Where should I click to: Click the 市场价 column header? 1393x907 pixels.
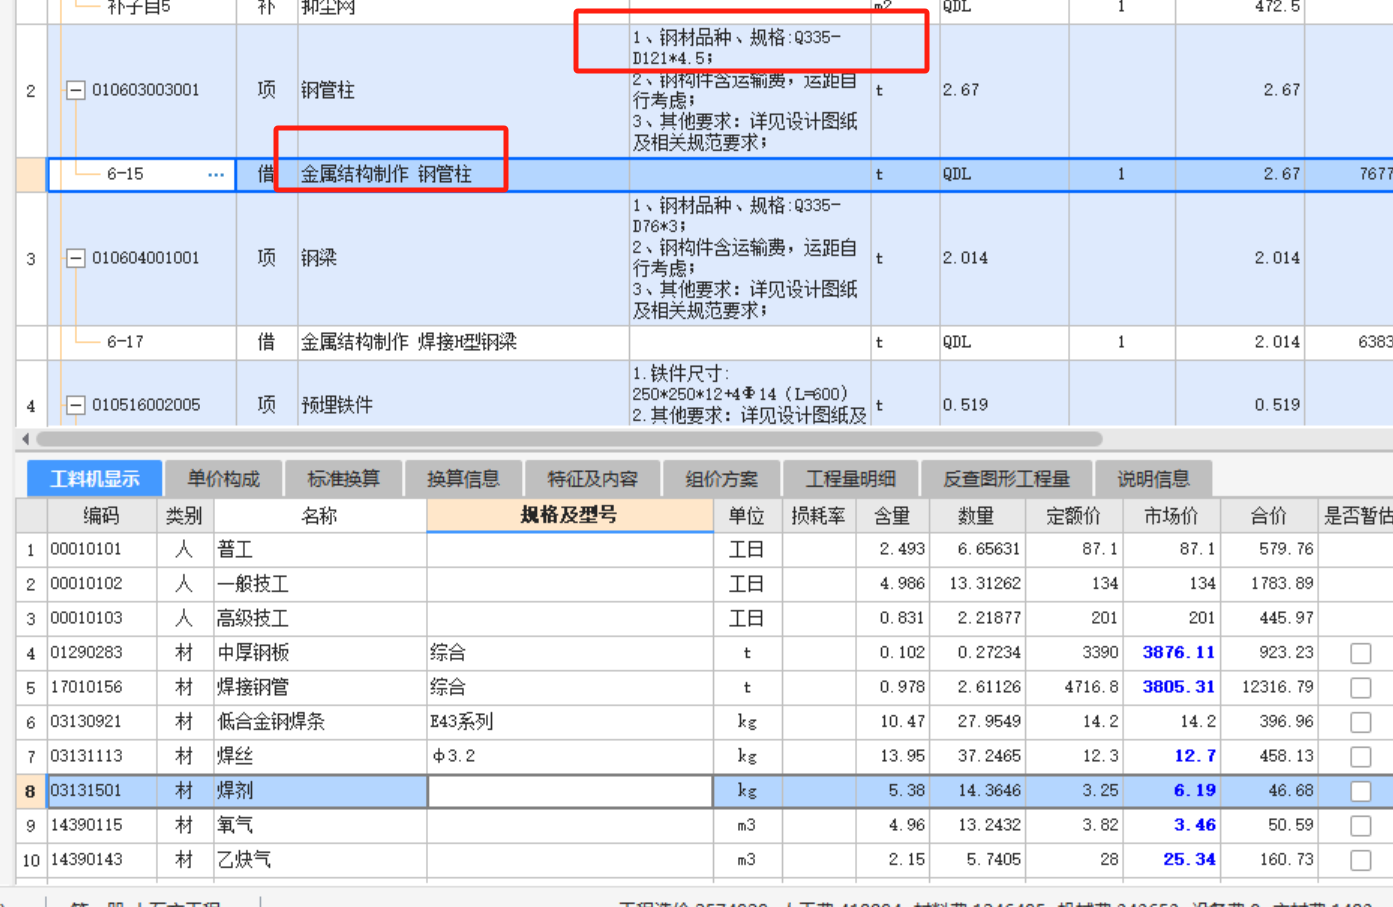click(x=1170, y=515)
